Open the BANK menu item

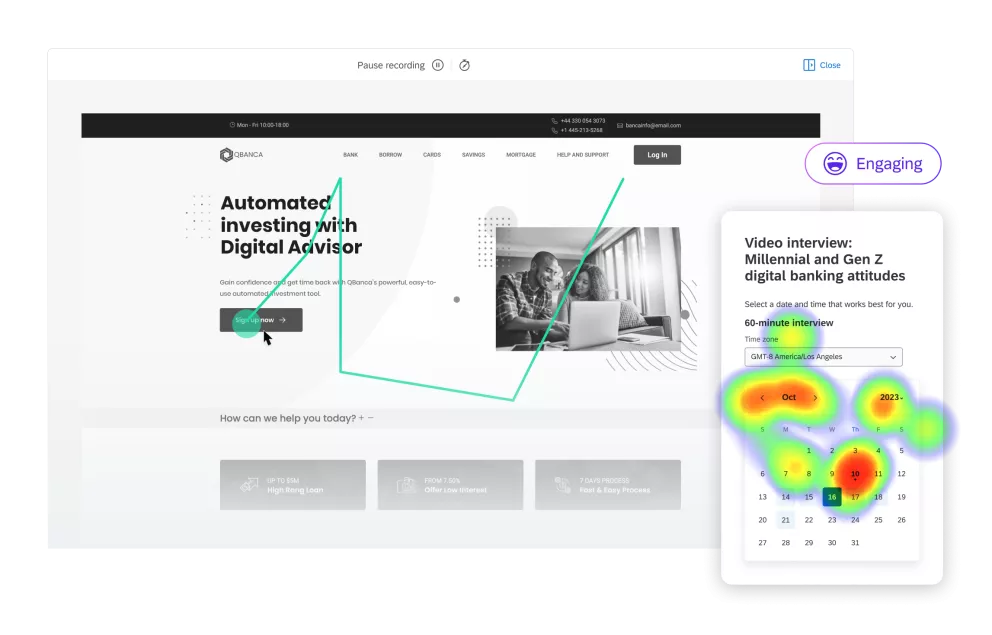tap(350, 155)
